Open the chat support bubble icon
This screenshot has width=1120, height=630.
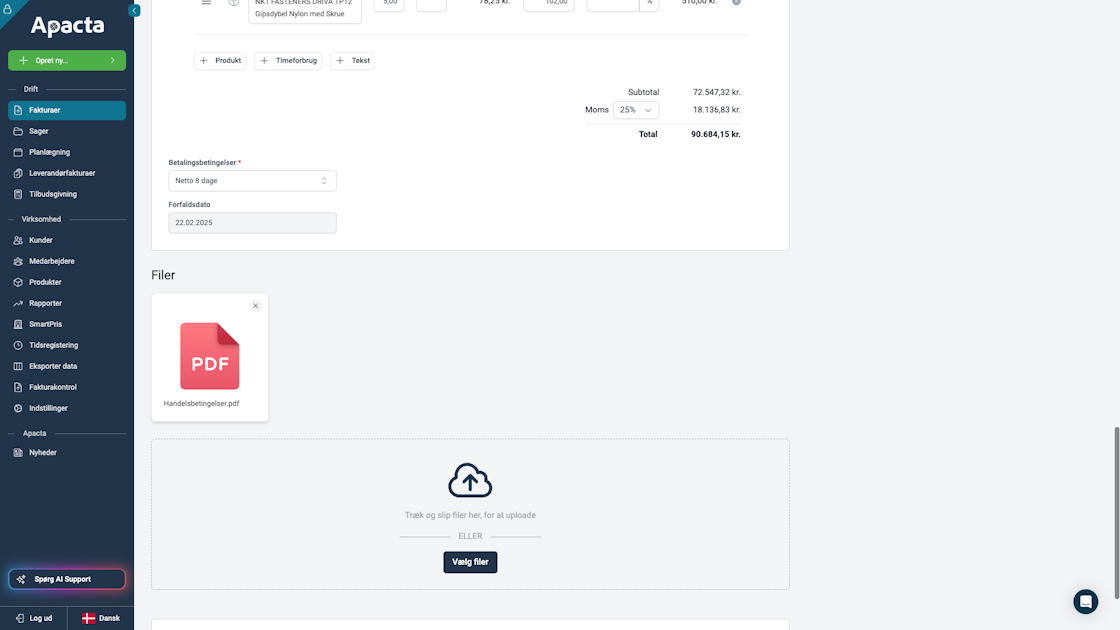(x=1085, y=601)
